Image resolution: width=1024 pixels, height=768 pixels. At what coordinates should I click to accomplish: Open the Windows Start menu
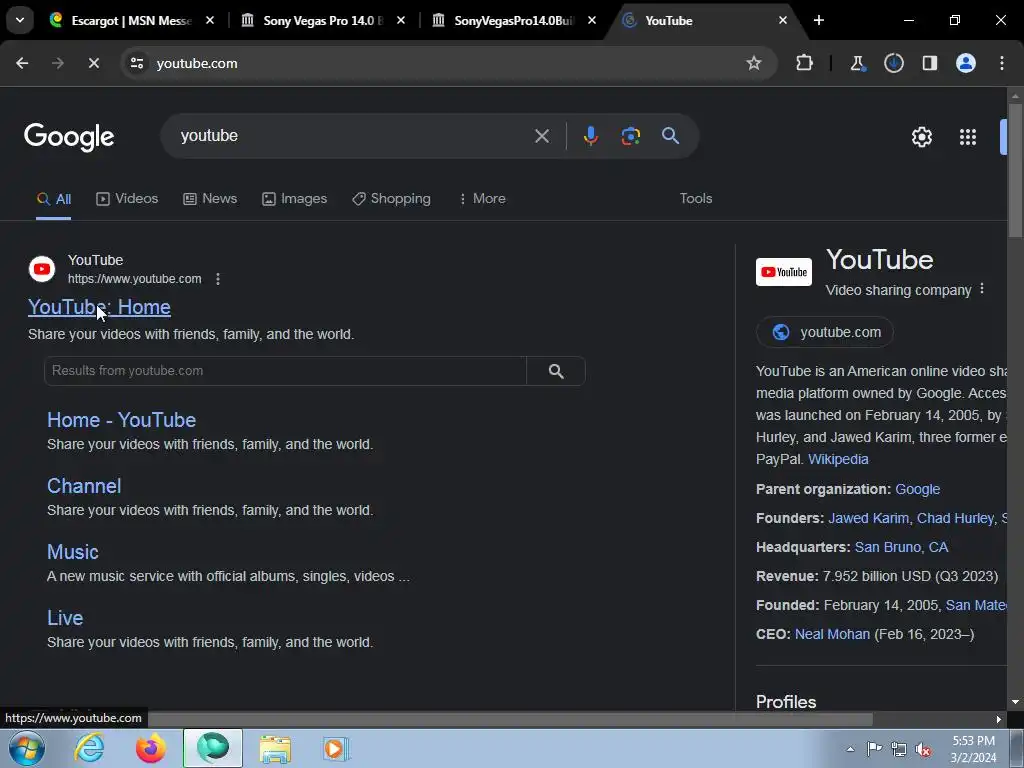(26, 748)
